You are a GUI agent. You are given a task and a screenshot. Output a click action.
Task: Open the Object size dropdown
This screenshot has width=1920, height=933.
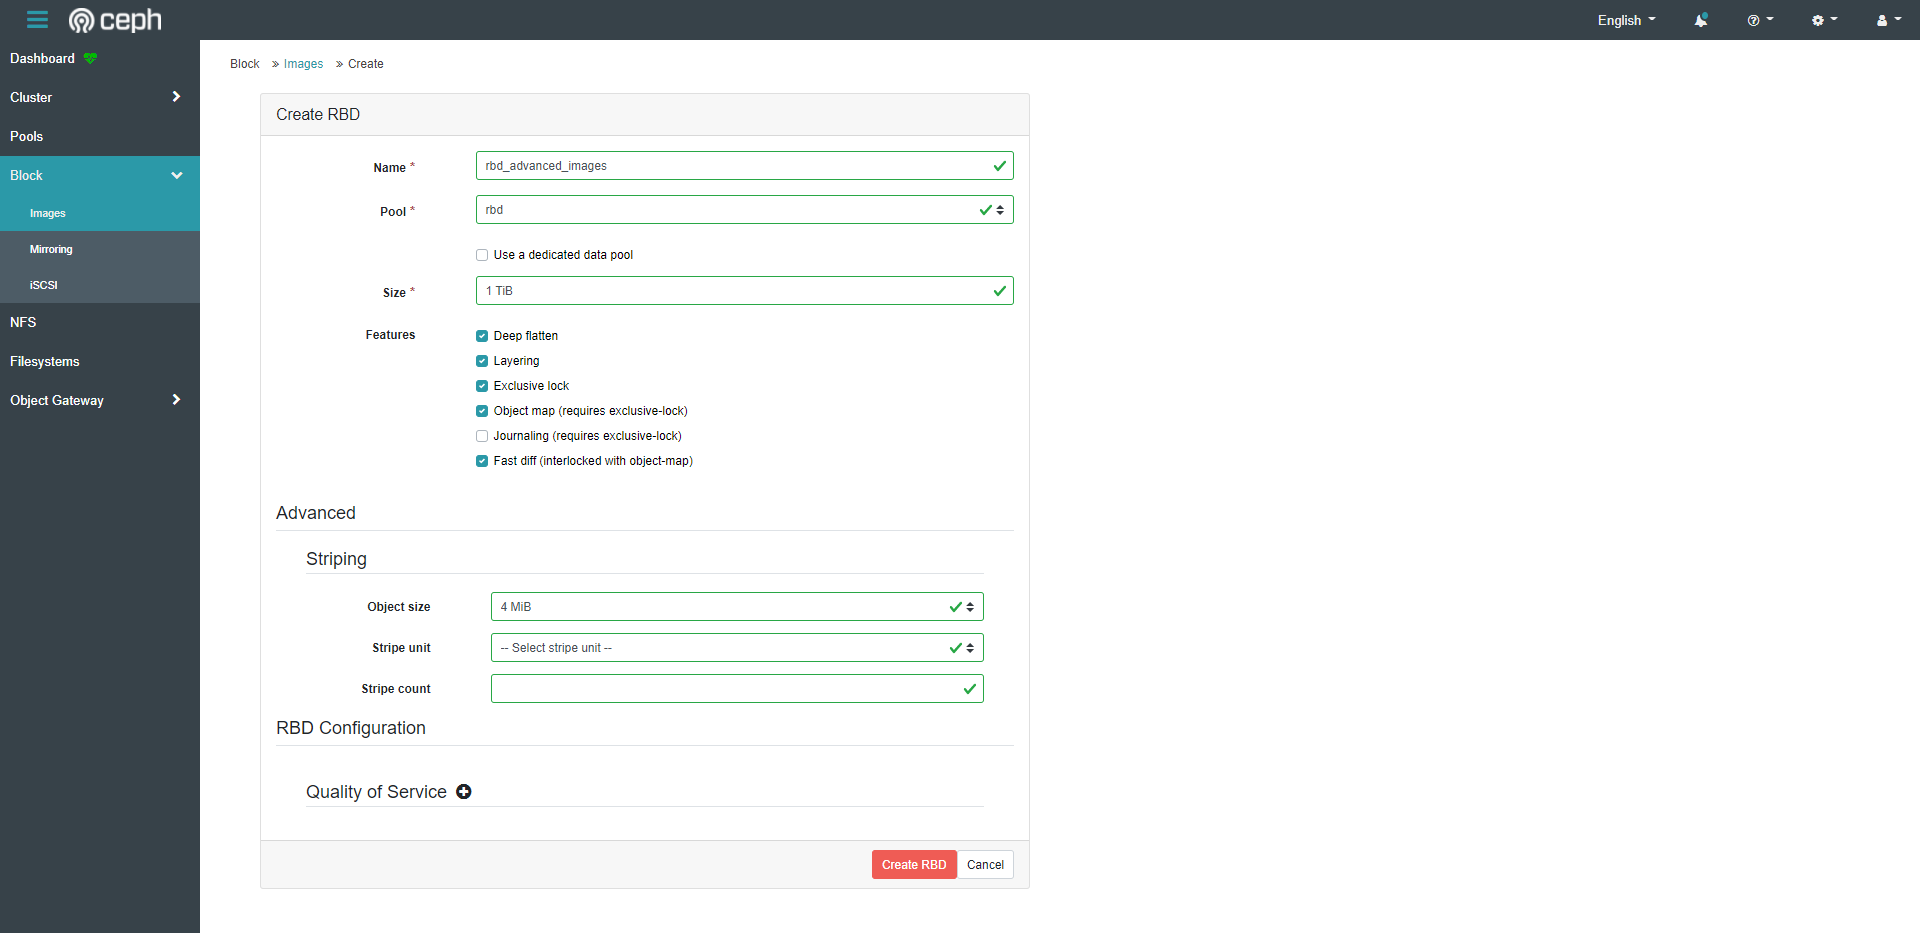737,607
